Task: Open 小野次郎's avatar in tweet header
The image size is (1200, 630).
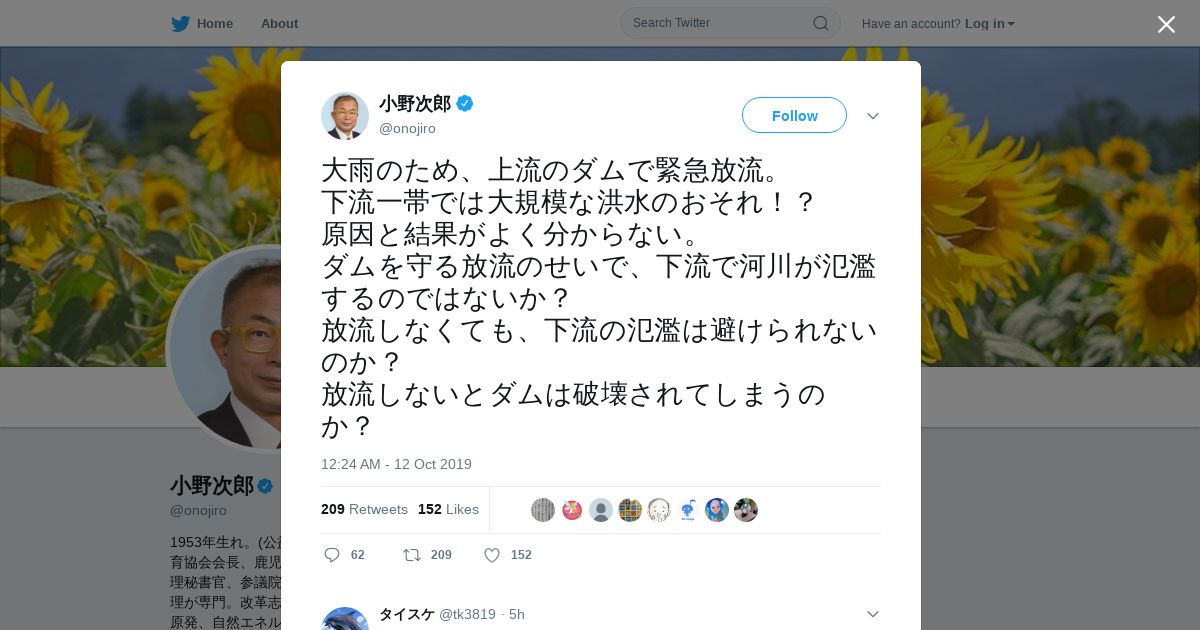Action: click(x=345, y=116)
